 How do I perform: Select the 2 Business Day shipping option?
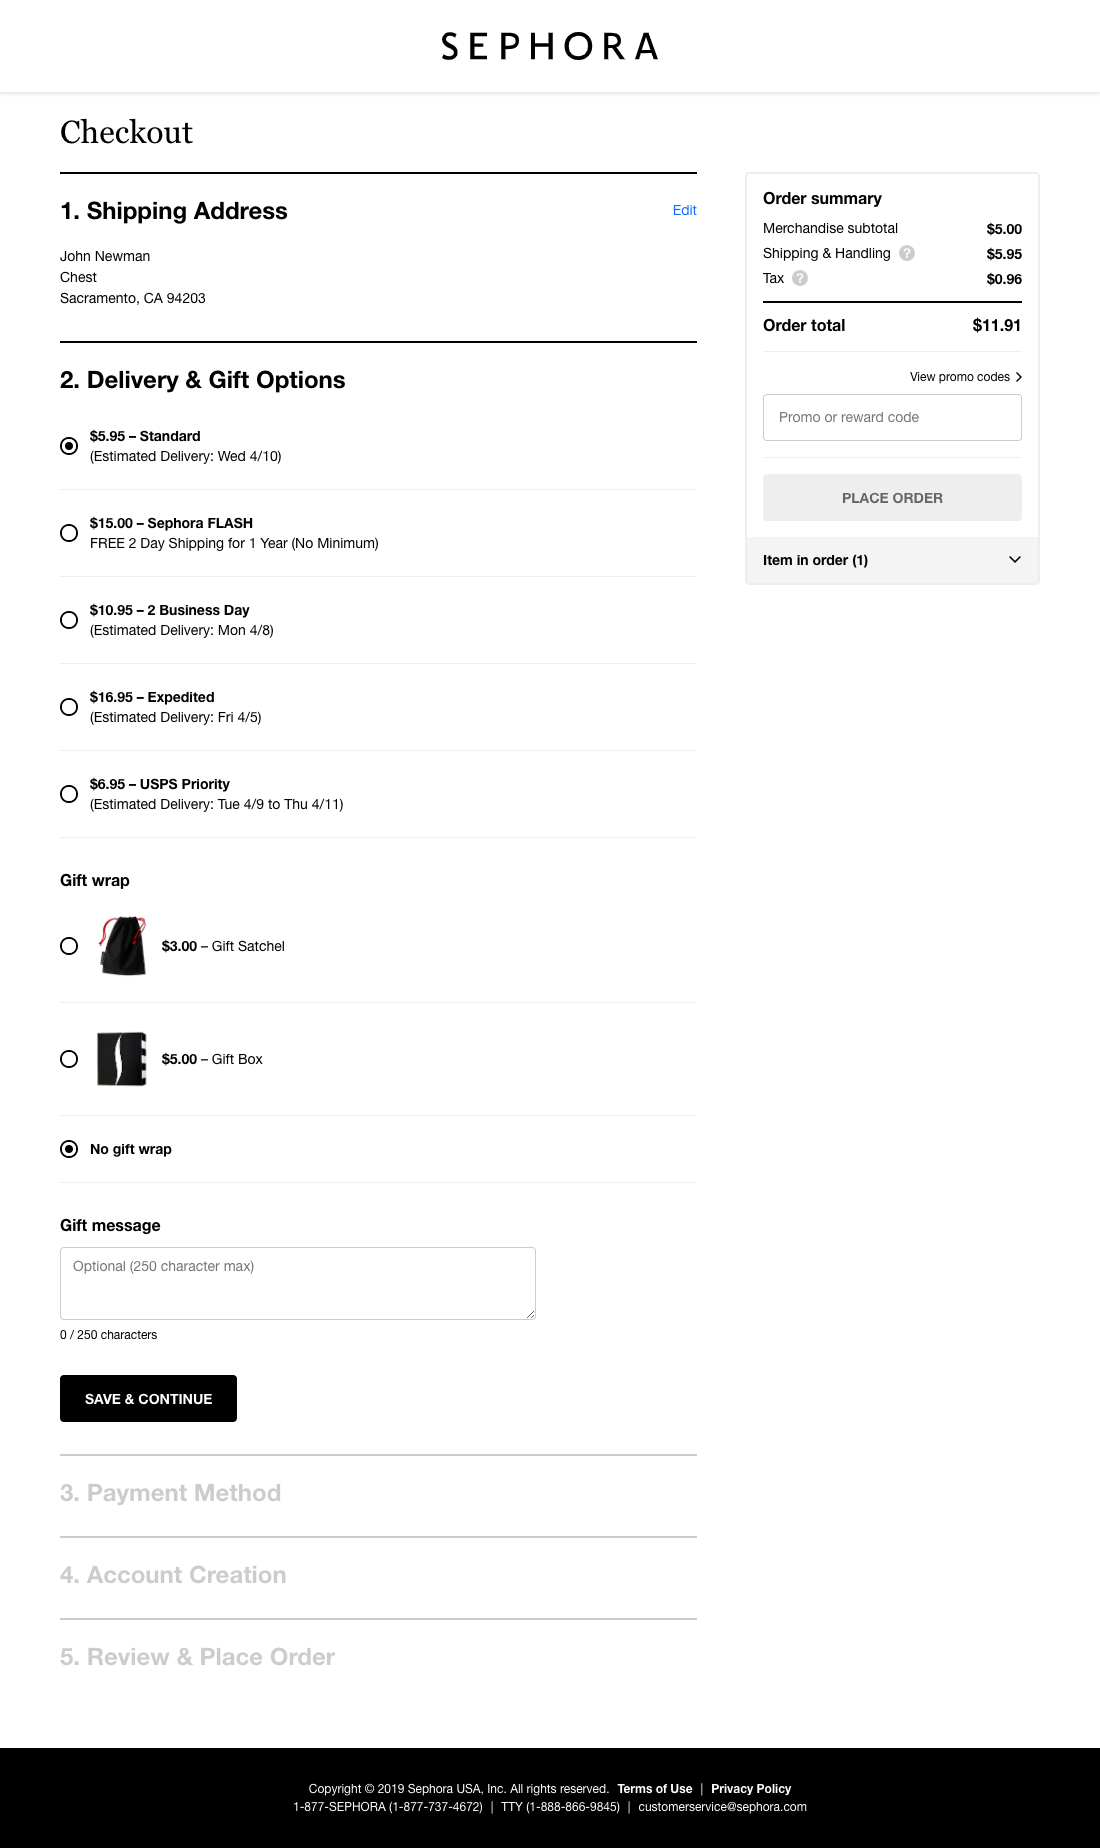pos(69,620)
